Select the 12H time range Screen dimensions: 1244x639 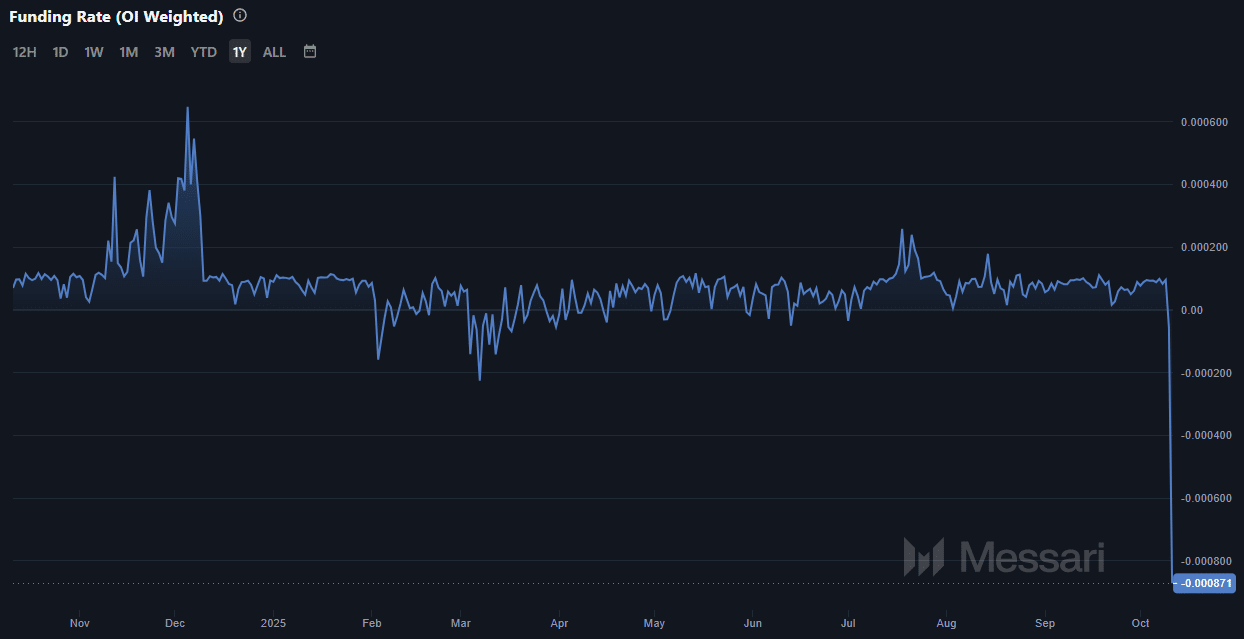(24, 52)
